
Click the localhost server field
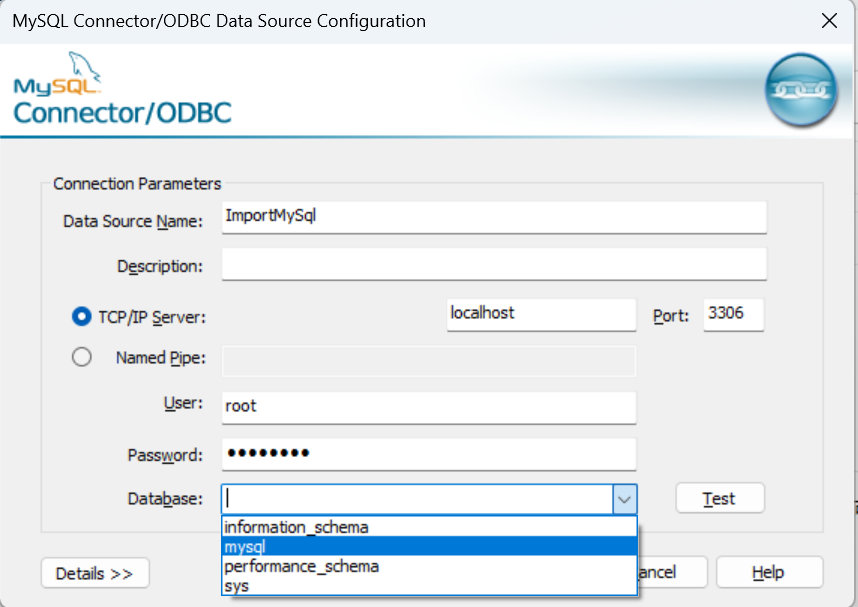(541, 314)
